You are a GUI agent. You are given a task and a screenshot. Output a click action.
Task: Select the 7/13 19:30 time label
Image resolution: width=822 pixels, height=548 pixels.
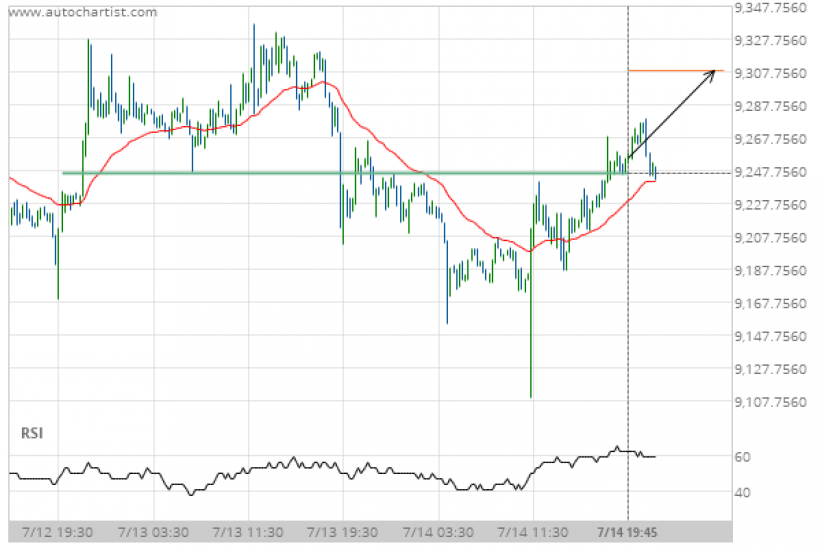(343, 533)
